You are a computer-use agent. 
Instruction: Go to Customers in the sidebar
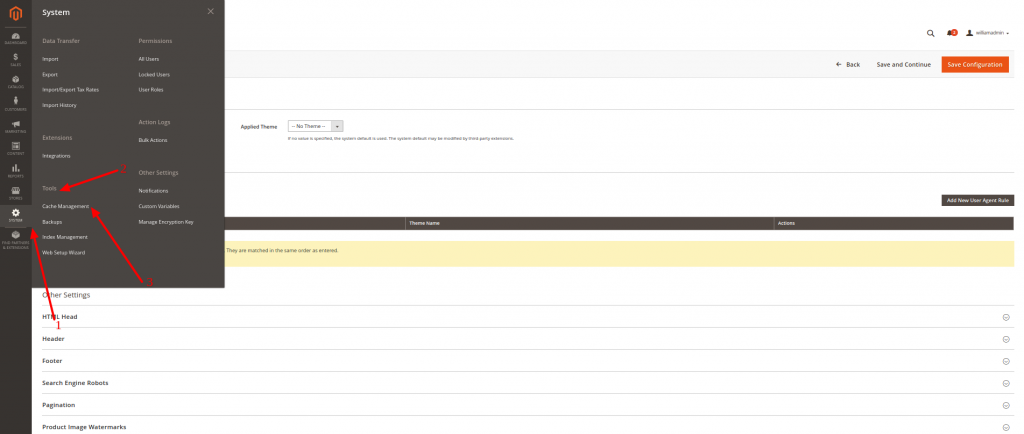pyautogui.click(x=15, y=103)
